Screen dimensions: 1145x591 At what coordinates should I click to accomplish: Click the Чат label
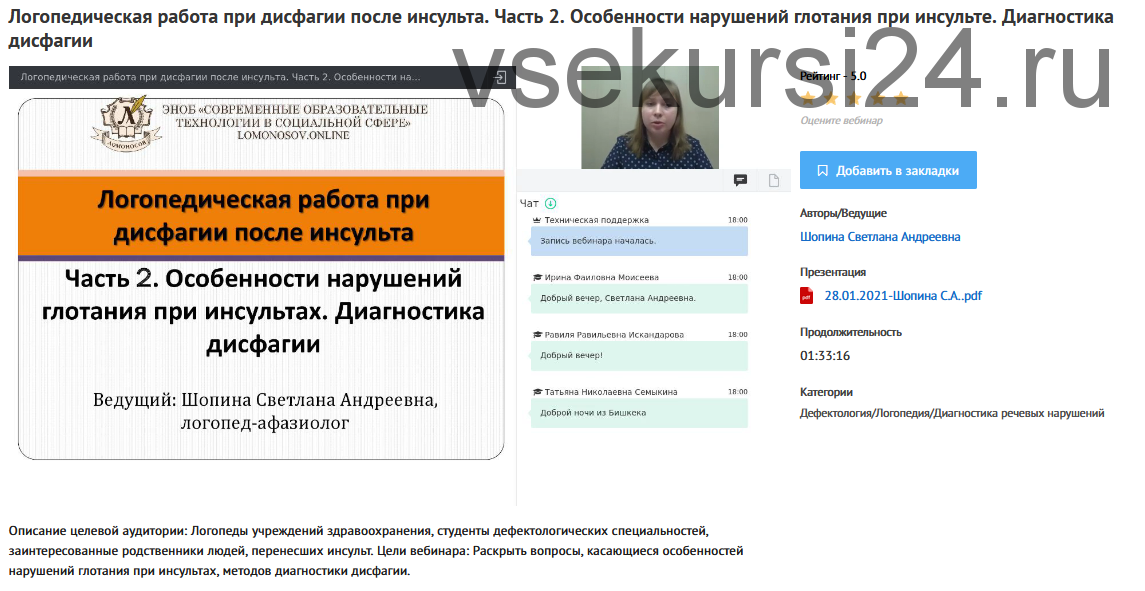tap(529, 204)
